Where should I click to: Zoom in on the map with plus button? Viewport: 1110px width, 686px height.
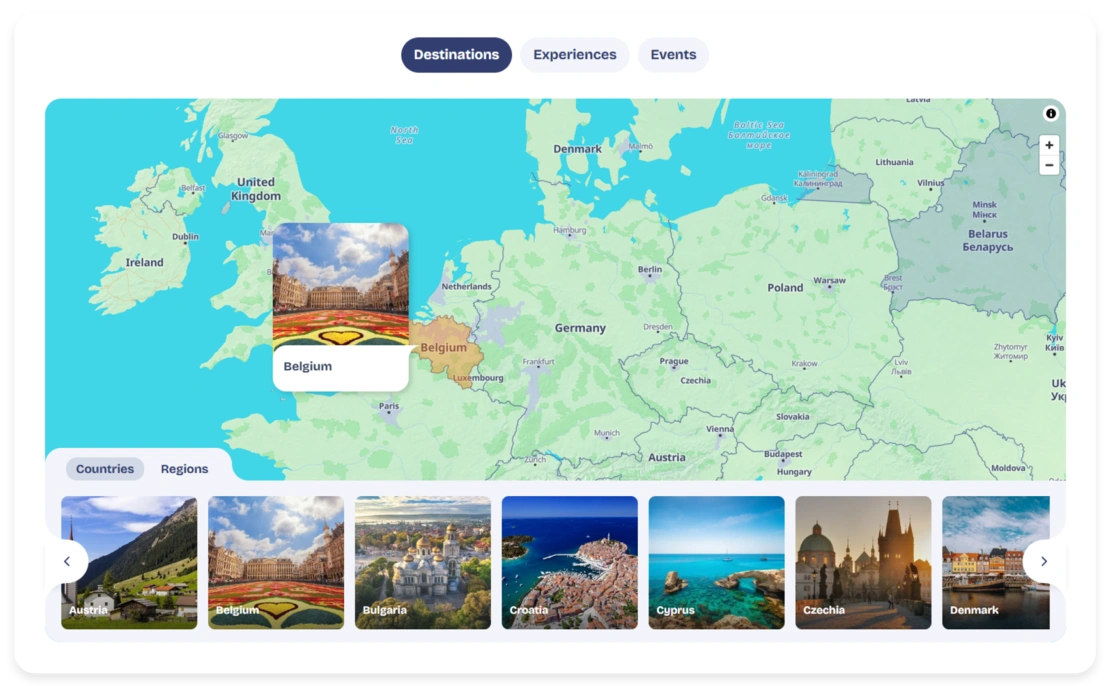tap(1049, 145)
